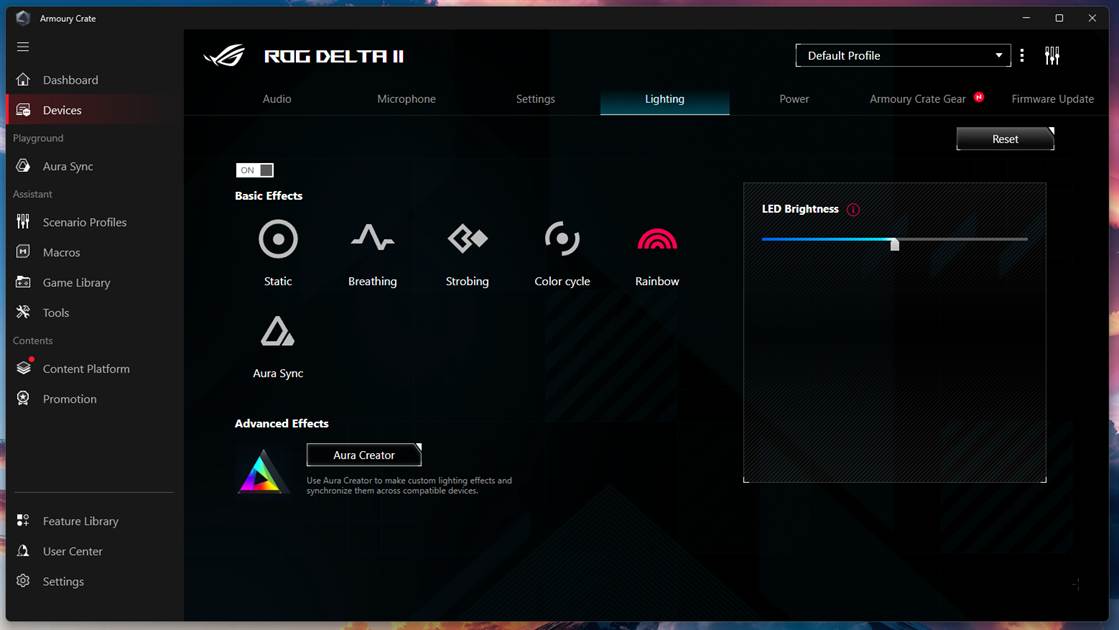Image resolution: width=1119 pixels, height=630 pixels.
Task: Click the ROG DELTA II device title
Action: tap(334, 56)
